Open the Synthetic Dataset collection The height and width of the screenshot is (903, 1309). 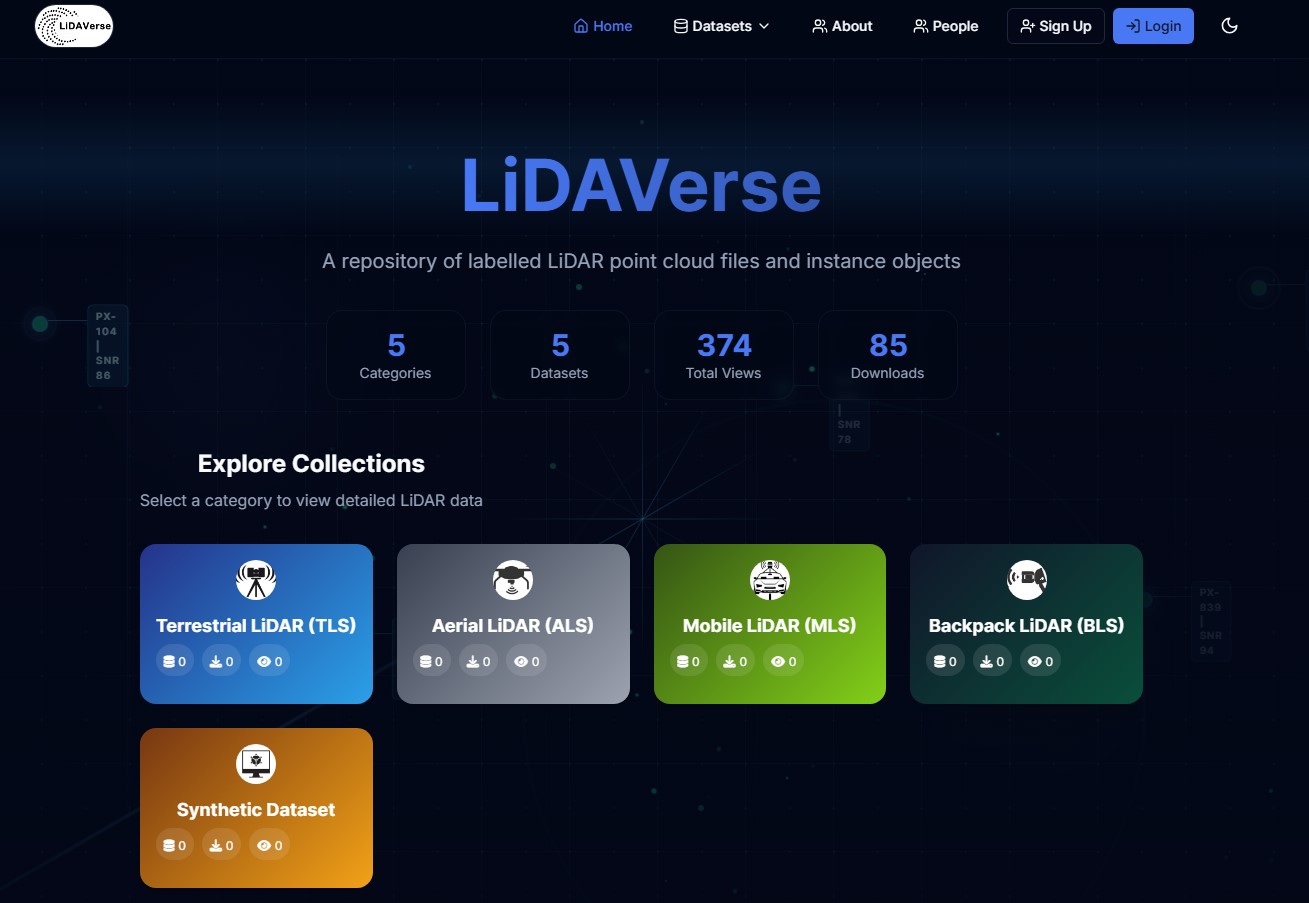point(256,808)
